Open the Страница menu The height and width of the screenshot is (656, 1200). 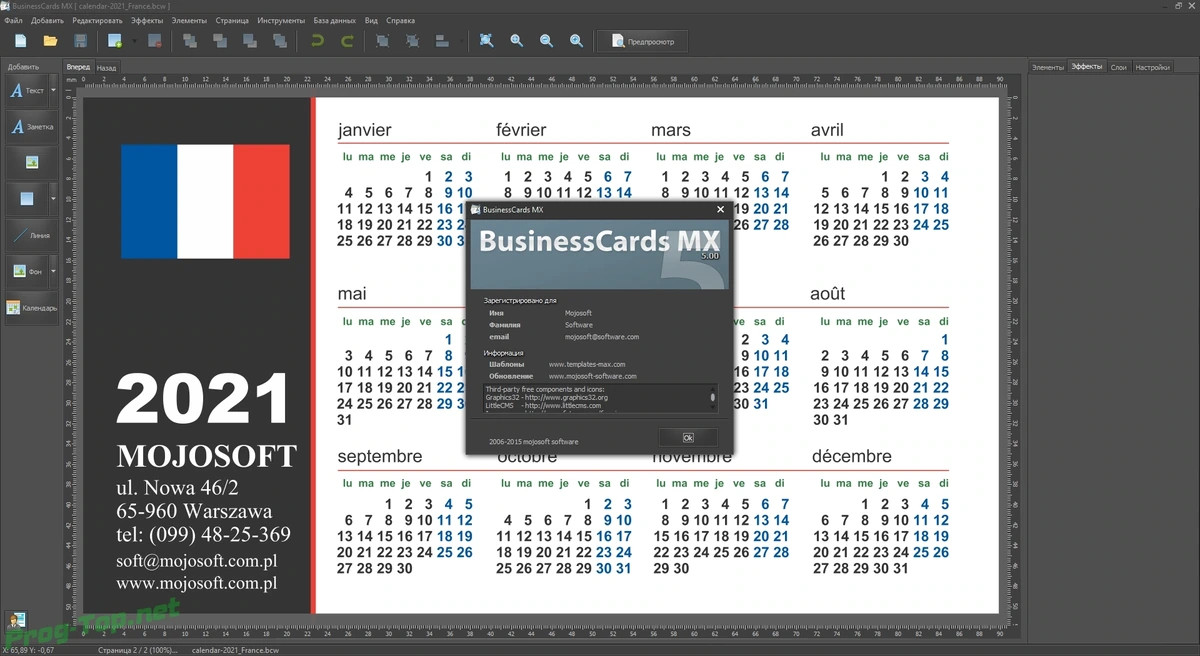(x=232, y=20)
